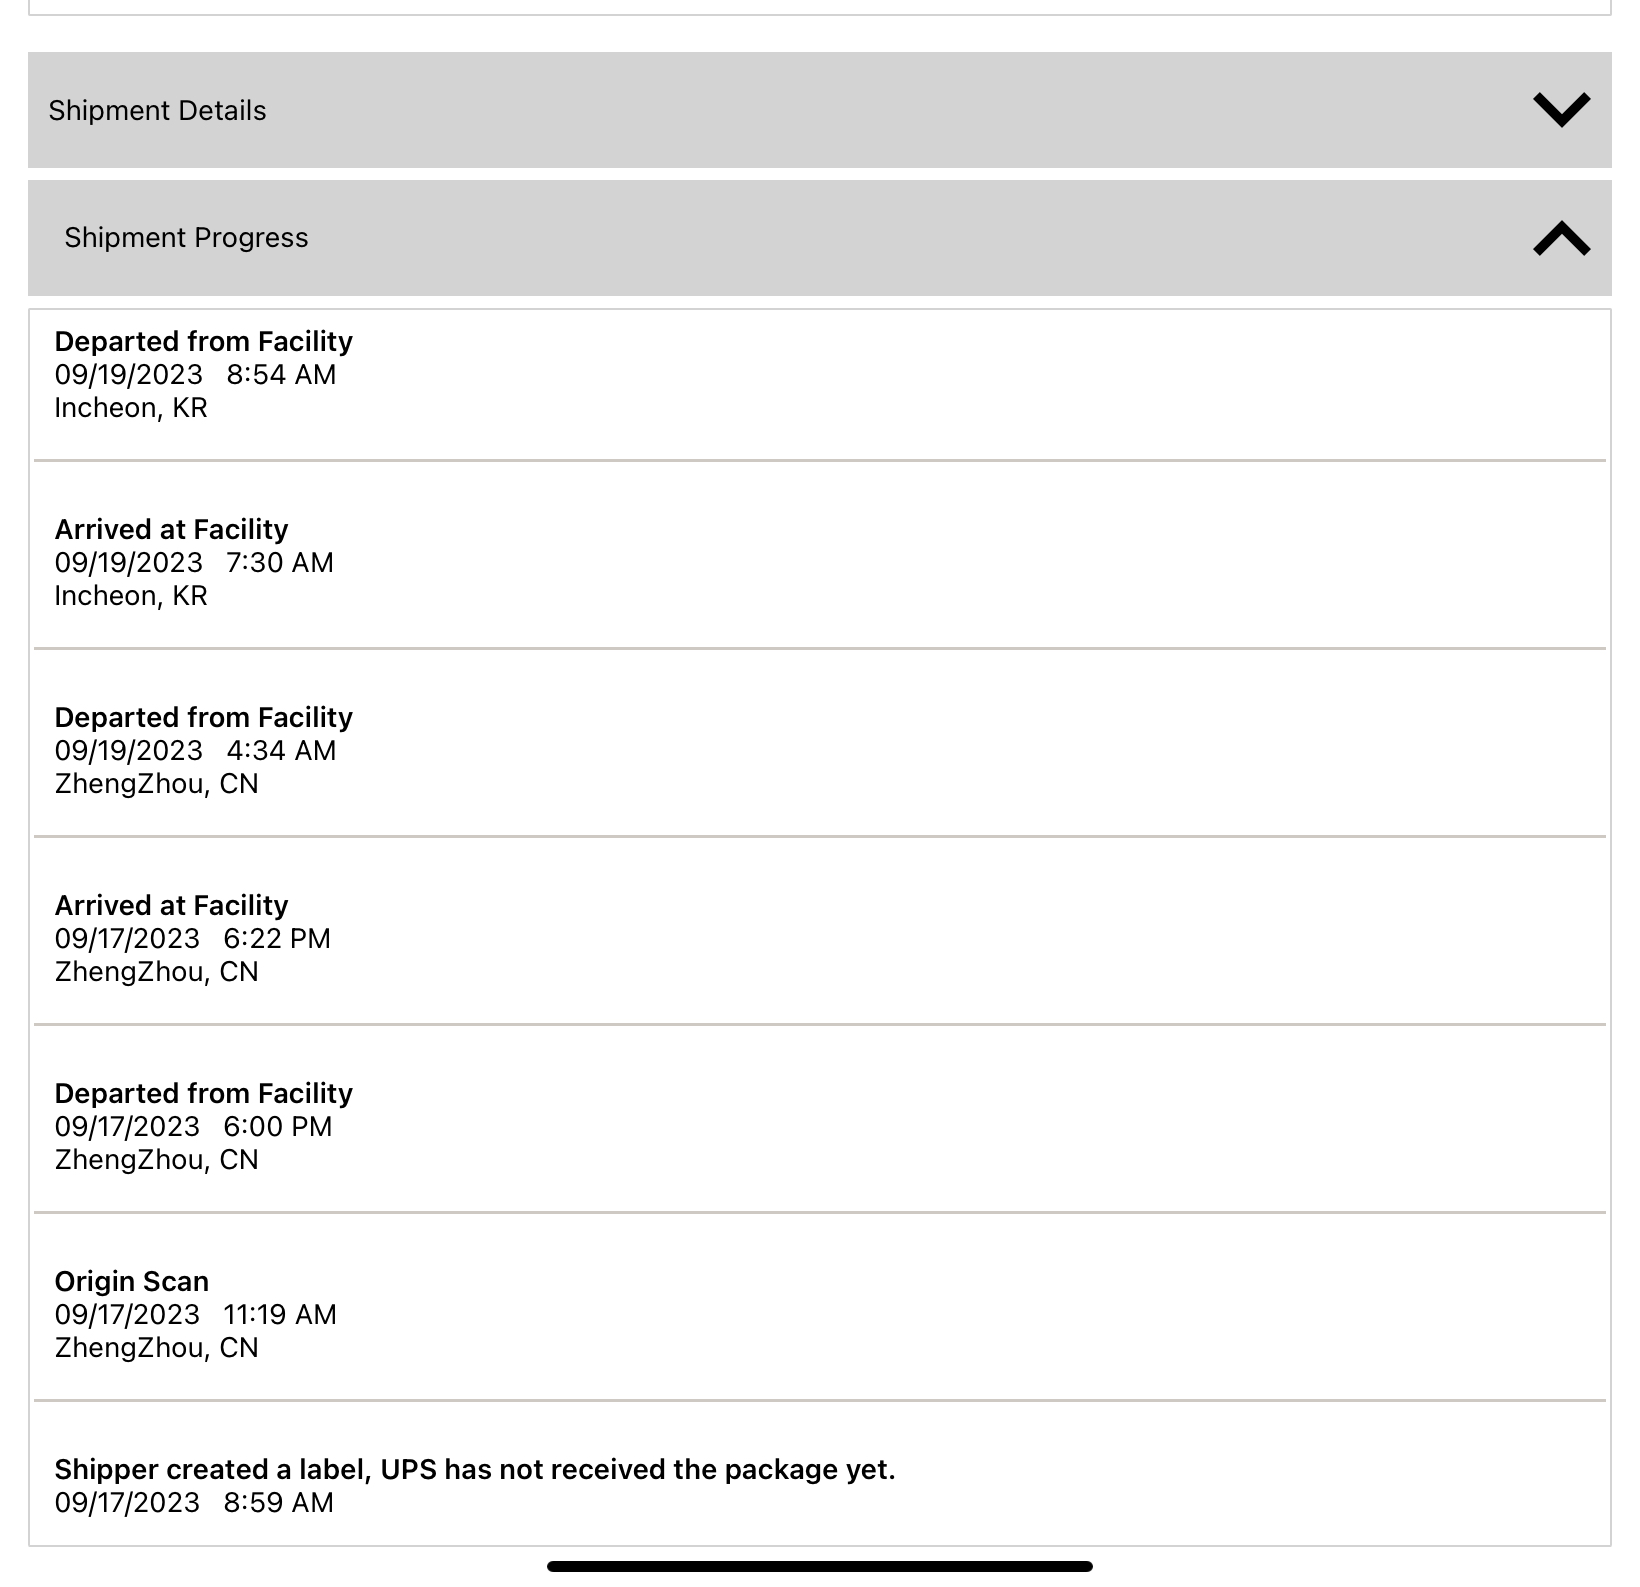
Task: Click ZhengZhou, CN under 4:34 AM departure
Action: coord(157,784)
